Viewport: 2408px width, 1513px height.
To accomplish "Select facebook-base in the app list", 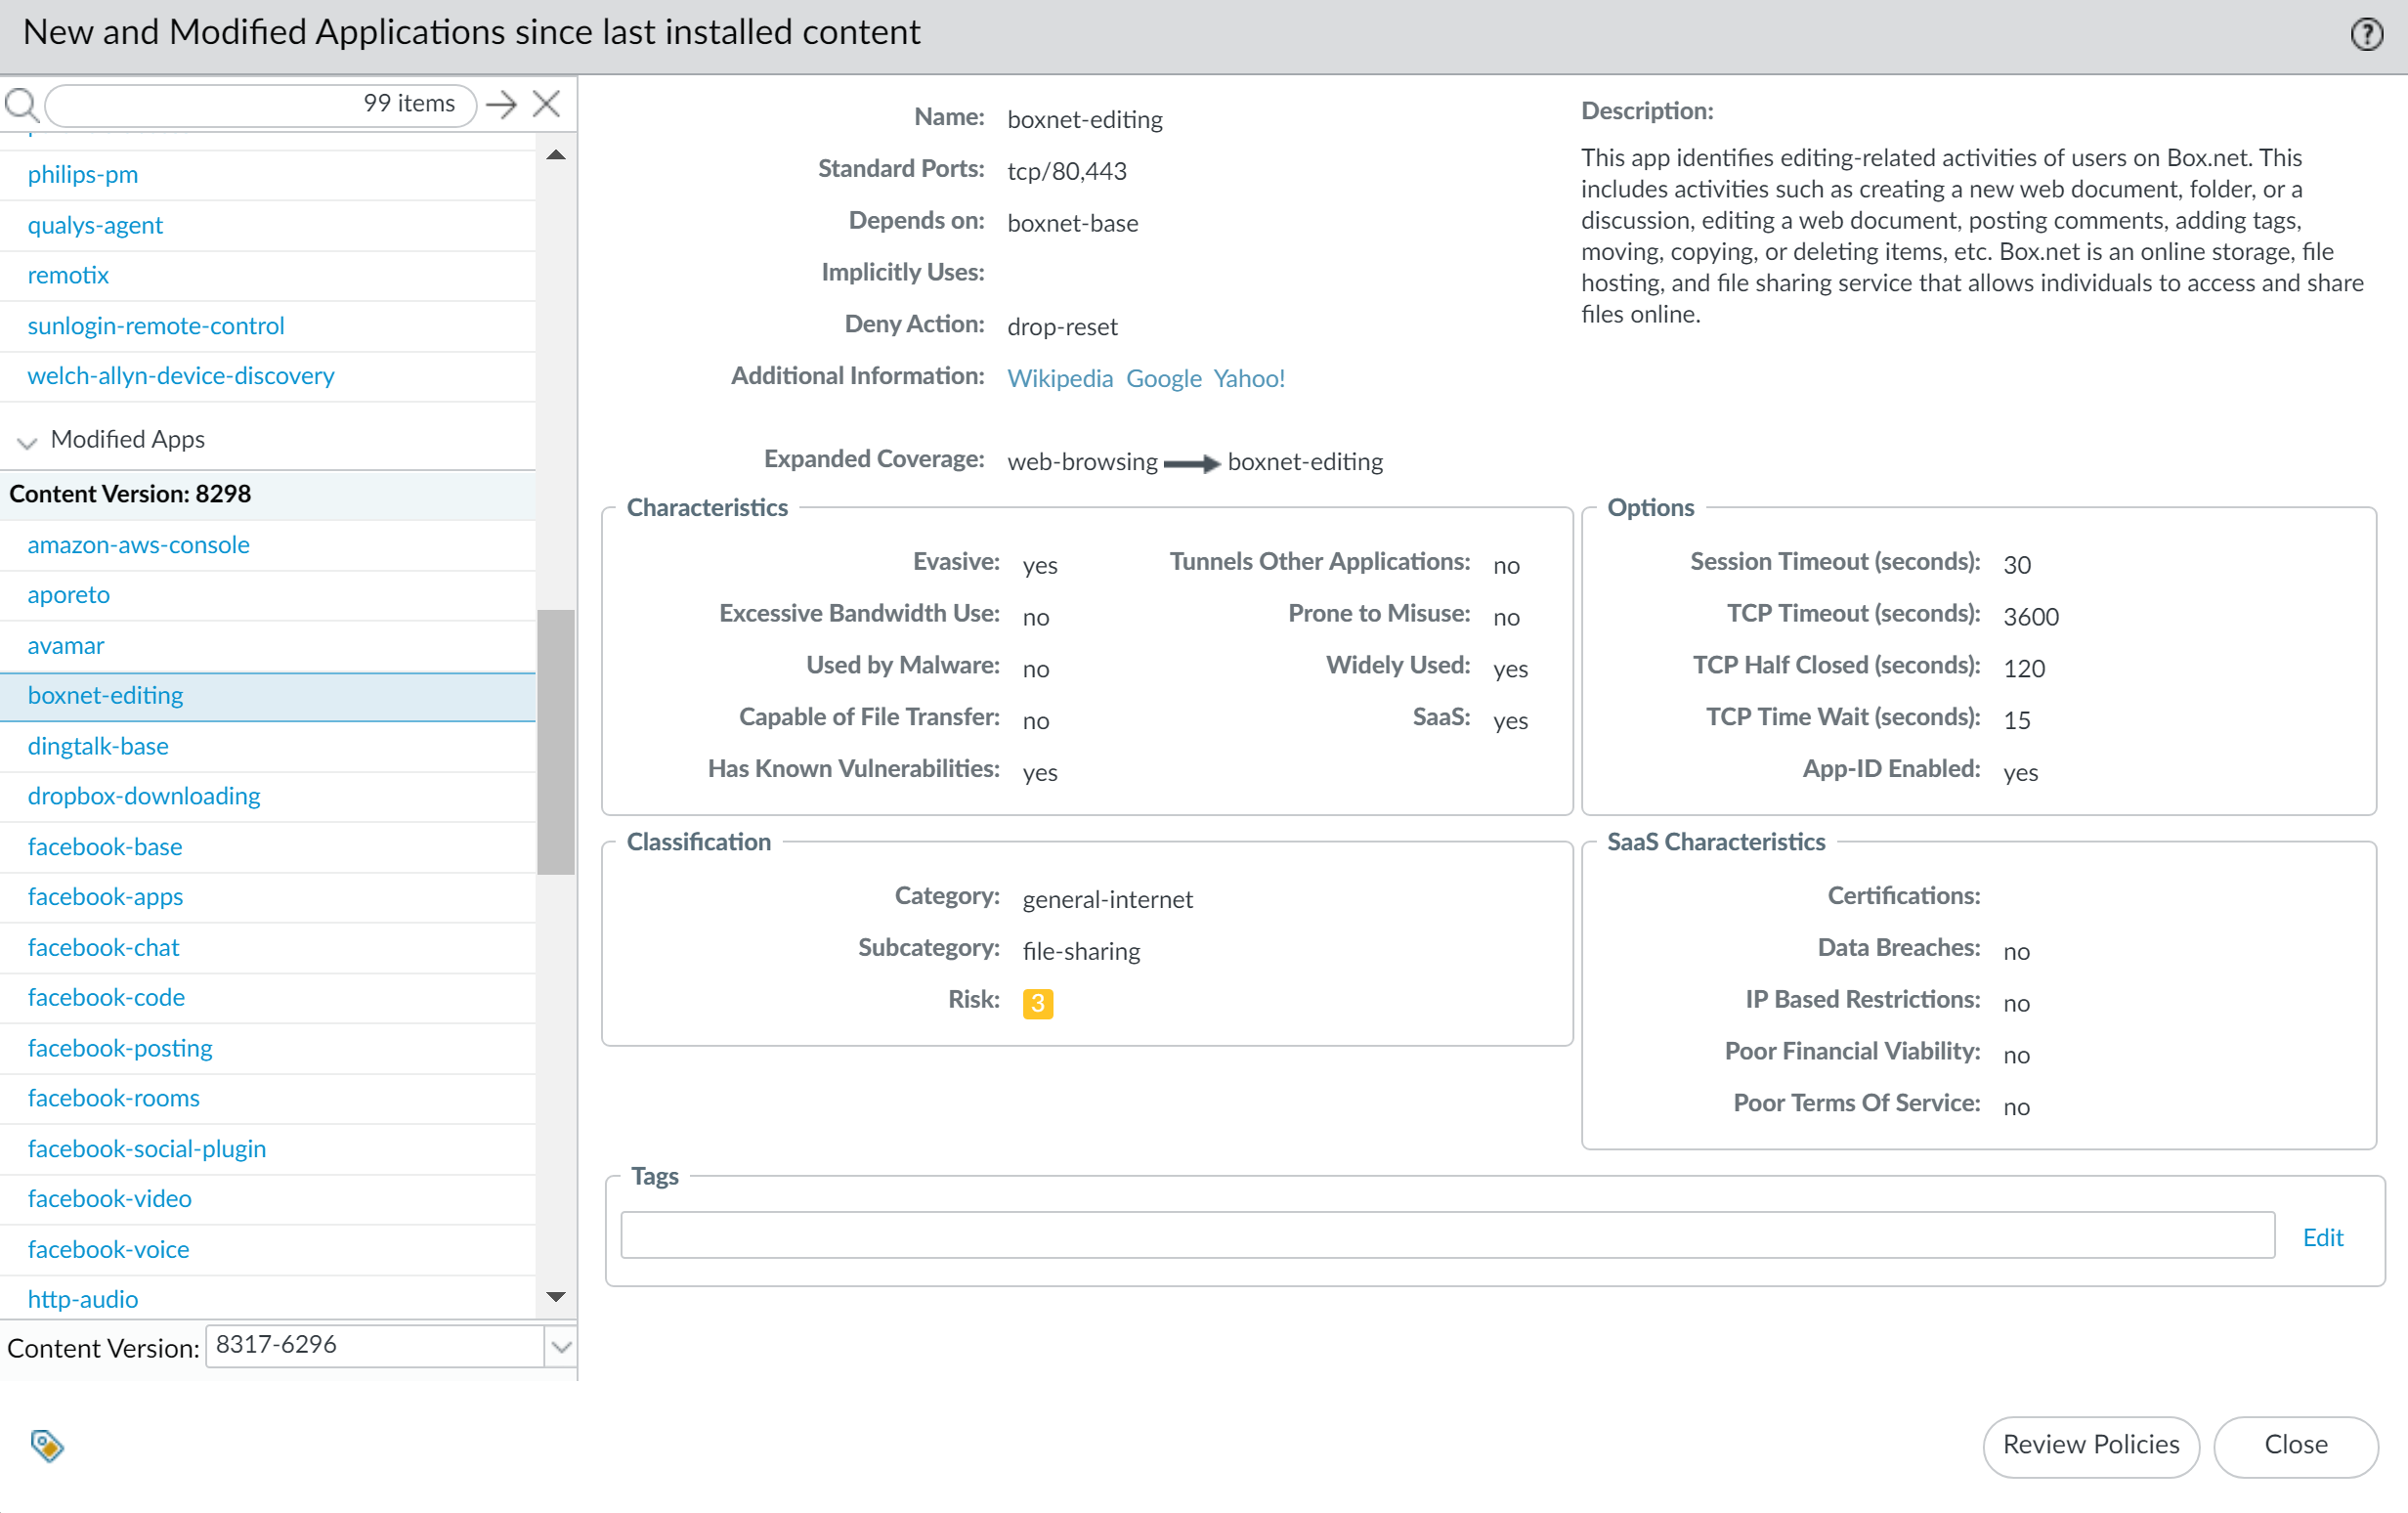I will pyautogui.click(x=105, y=846).
